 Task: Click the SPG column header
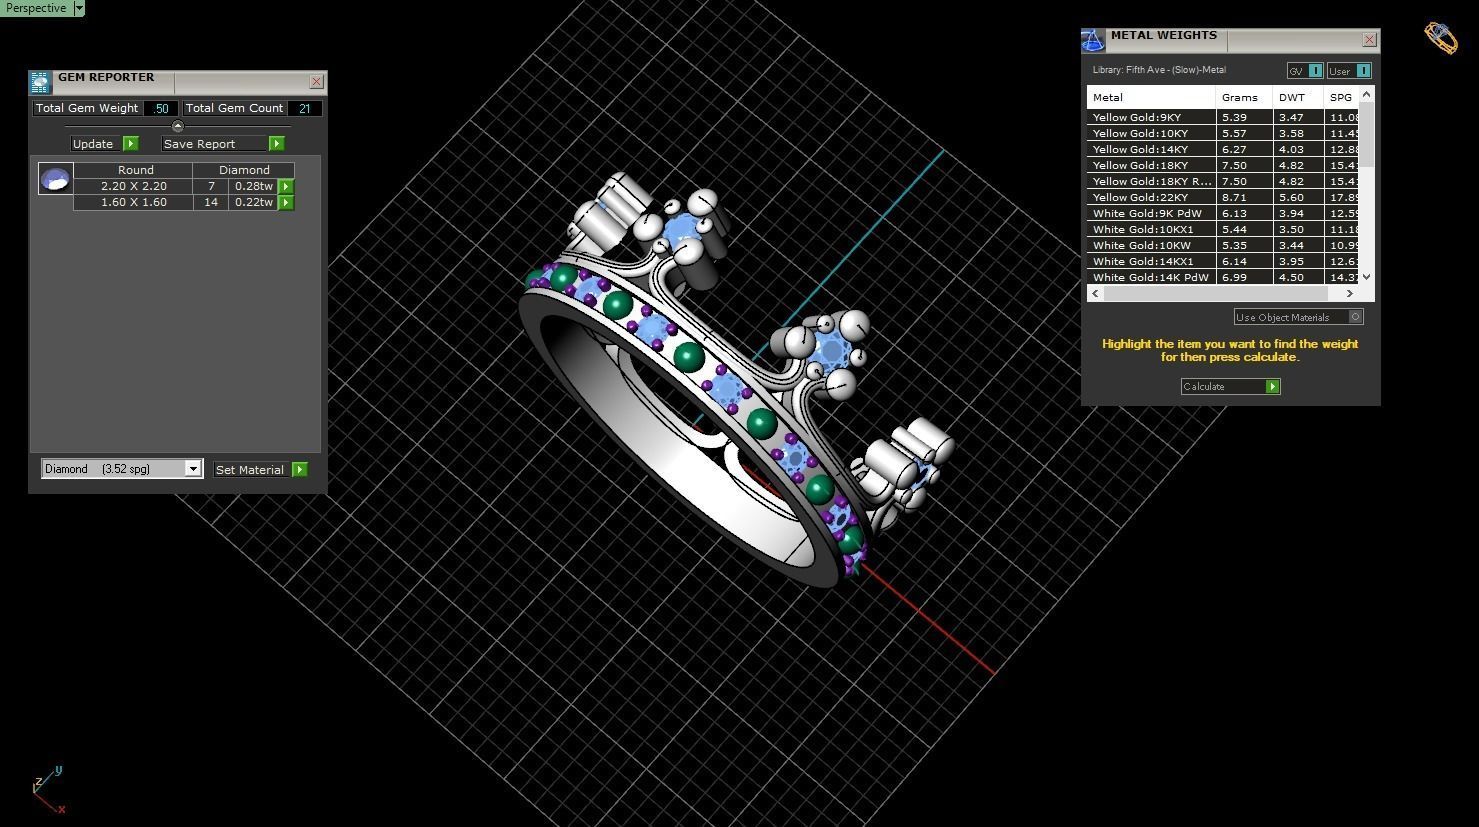tap(1341, 98)
